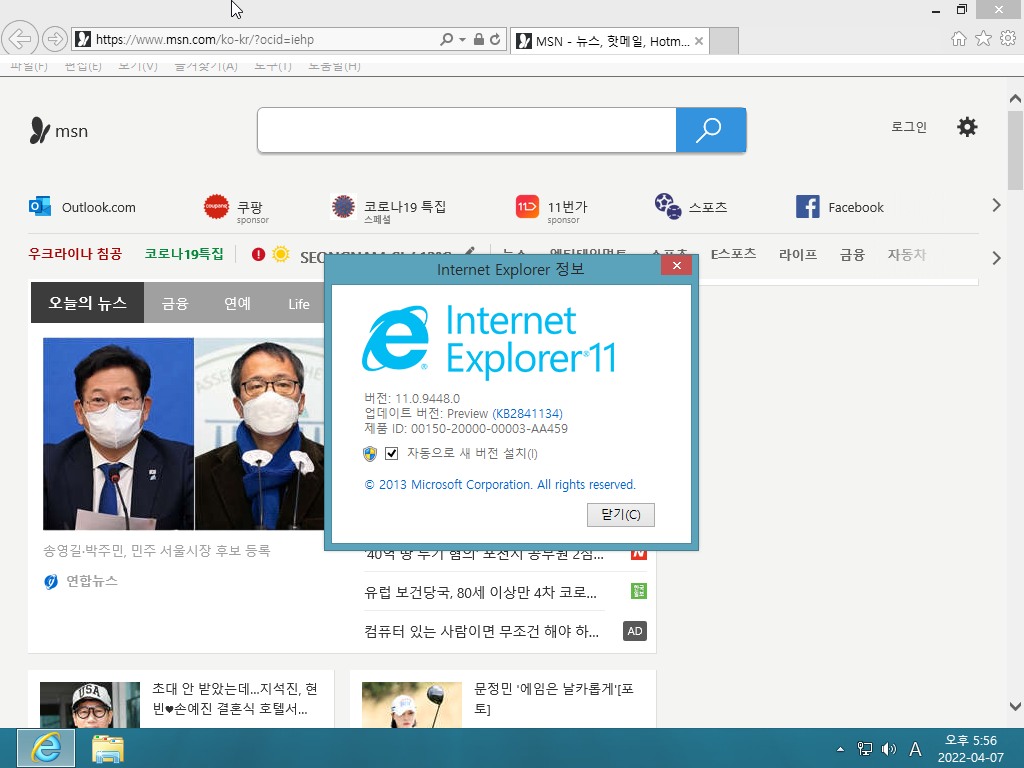Open MSN settings gear icon
This screenshot has height=768, width=1024.
[967, 127]
